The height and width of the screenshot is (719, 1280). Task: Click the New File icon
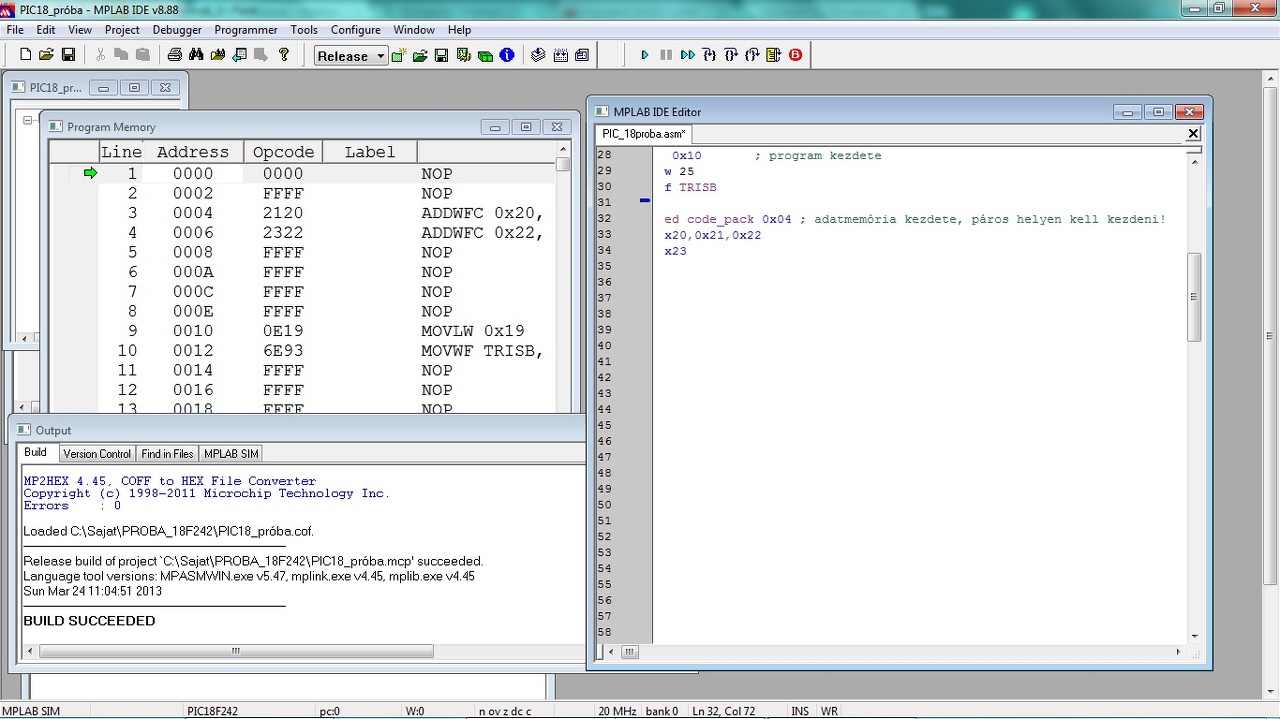click(x=26, y=55)
